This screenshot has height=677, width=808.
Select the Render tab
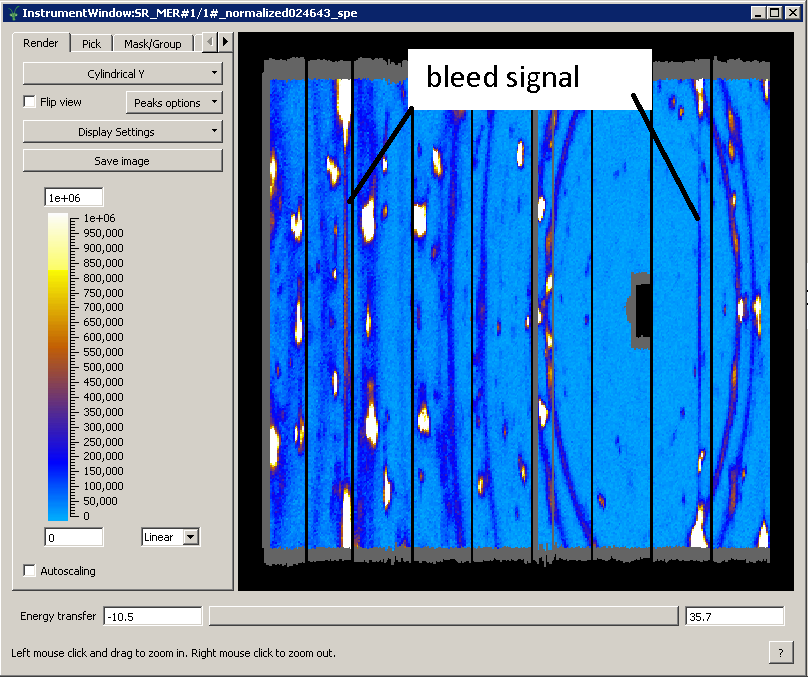pyautogui.click(x=41, y=43)
